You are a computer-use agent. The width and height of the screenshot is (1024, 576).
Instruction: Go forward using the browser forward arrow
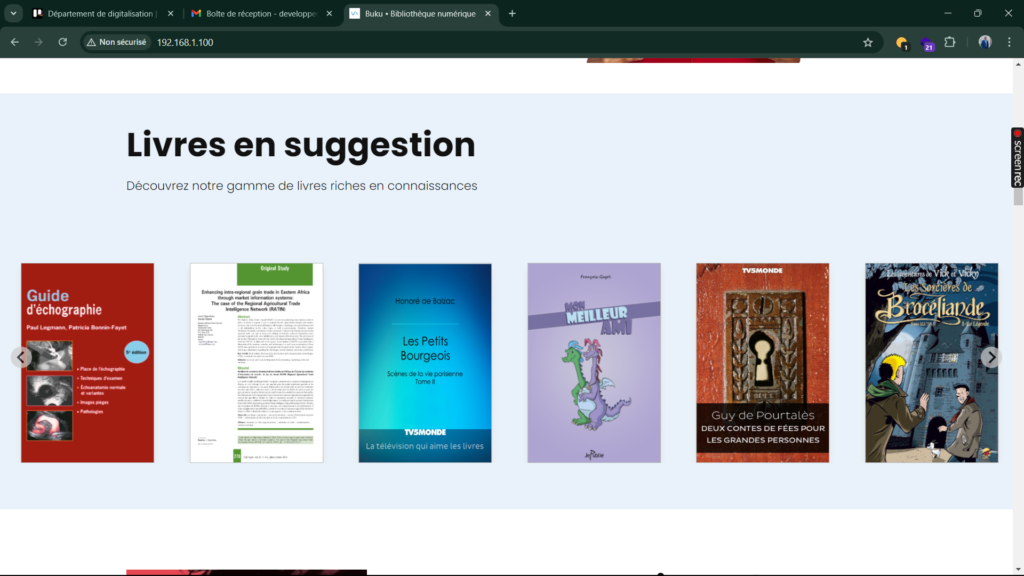(x=39, y=42)
